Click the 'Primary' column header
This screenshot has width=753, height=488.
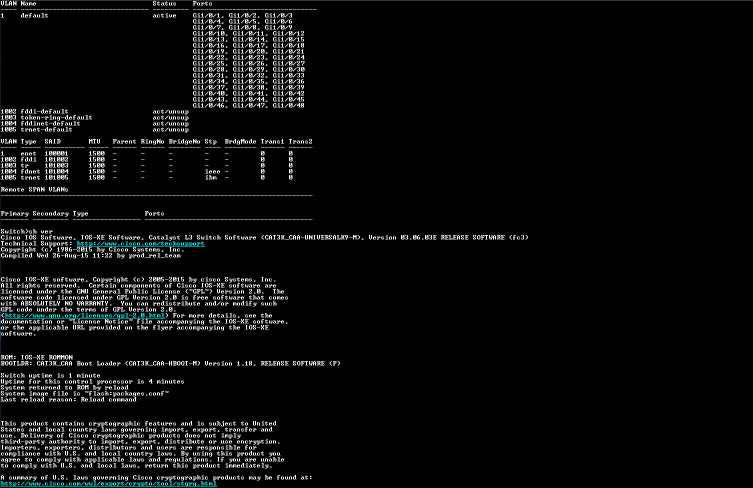(x=15, y=213)
